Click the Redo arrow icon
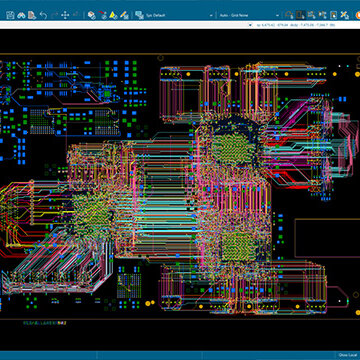 click(54, 15)
